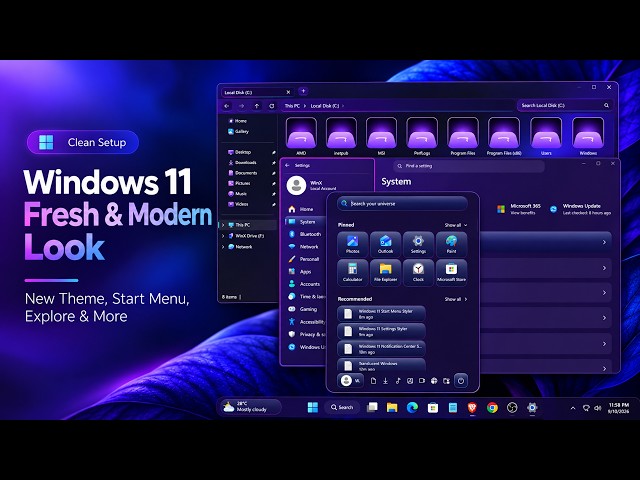
Task: Open the PerfLogs folder in Explorer
Action: [422, 136]
